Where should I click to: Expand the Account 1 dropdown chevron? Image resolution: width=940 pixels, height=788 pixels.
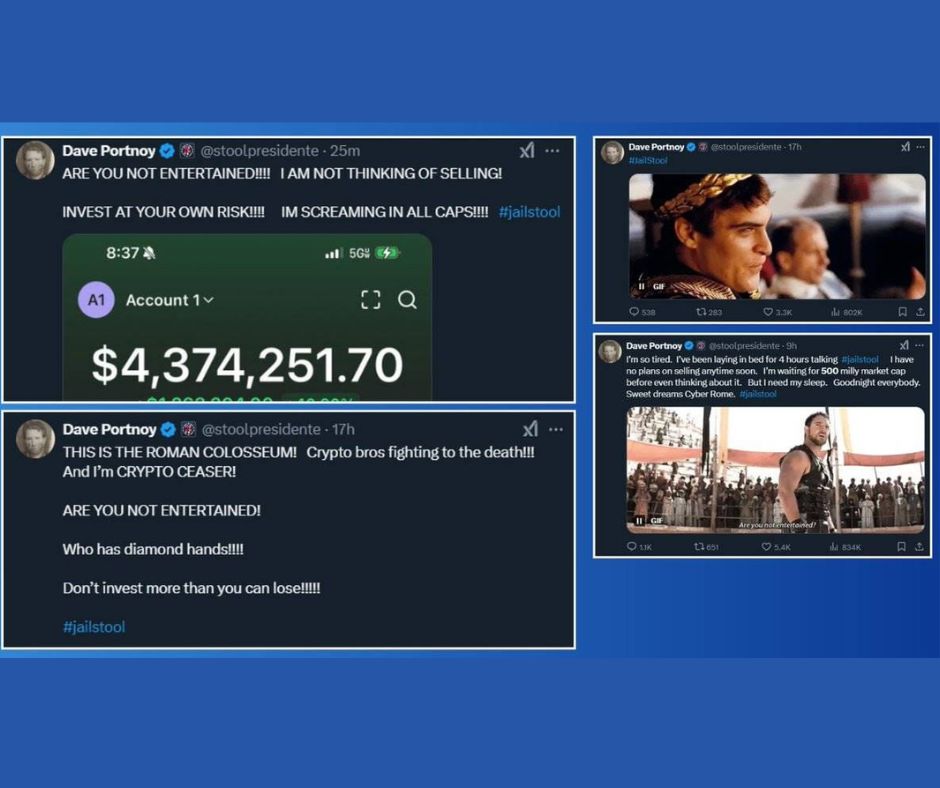208,300
